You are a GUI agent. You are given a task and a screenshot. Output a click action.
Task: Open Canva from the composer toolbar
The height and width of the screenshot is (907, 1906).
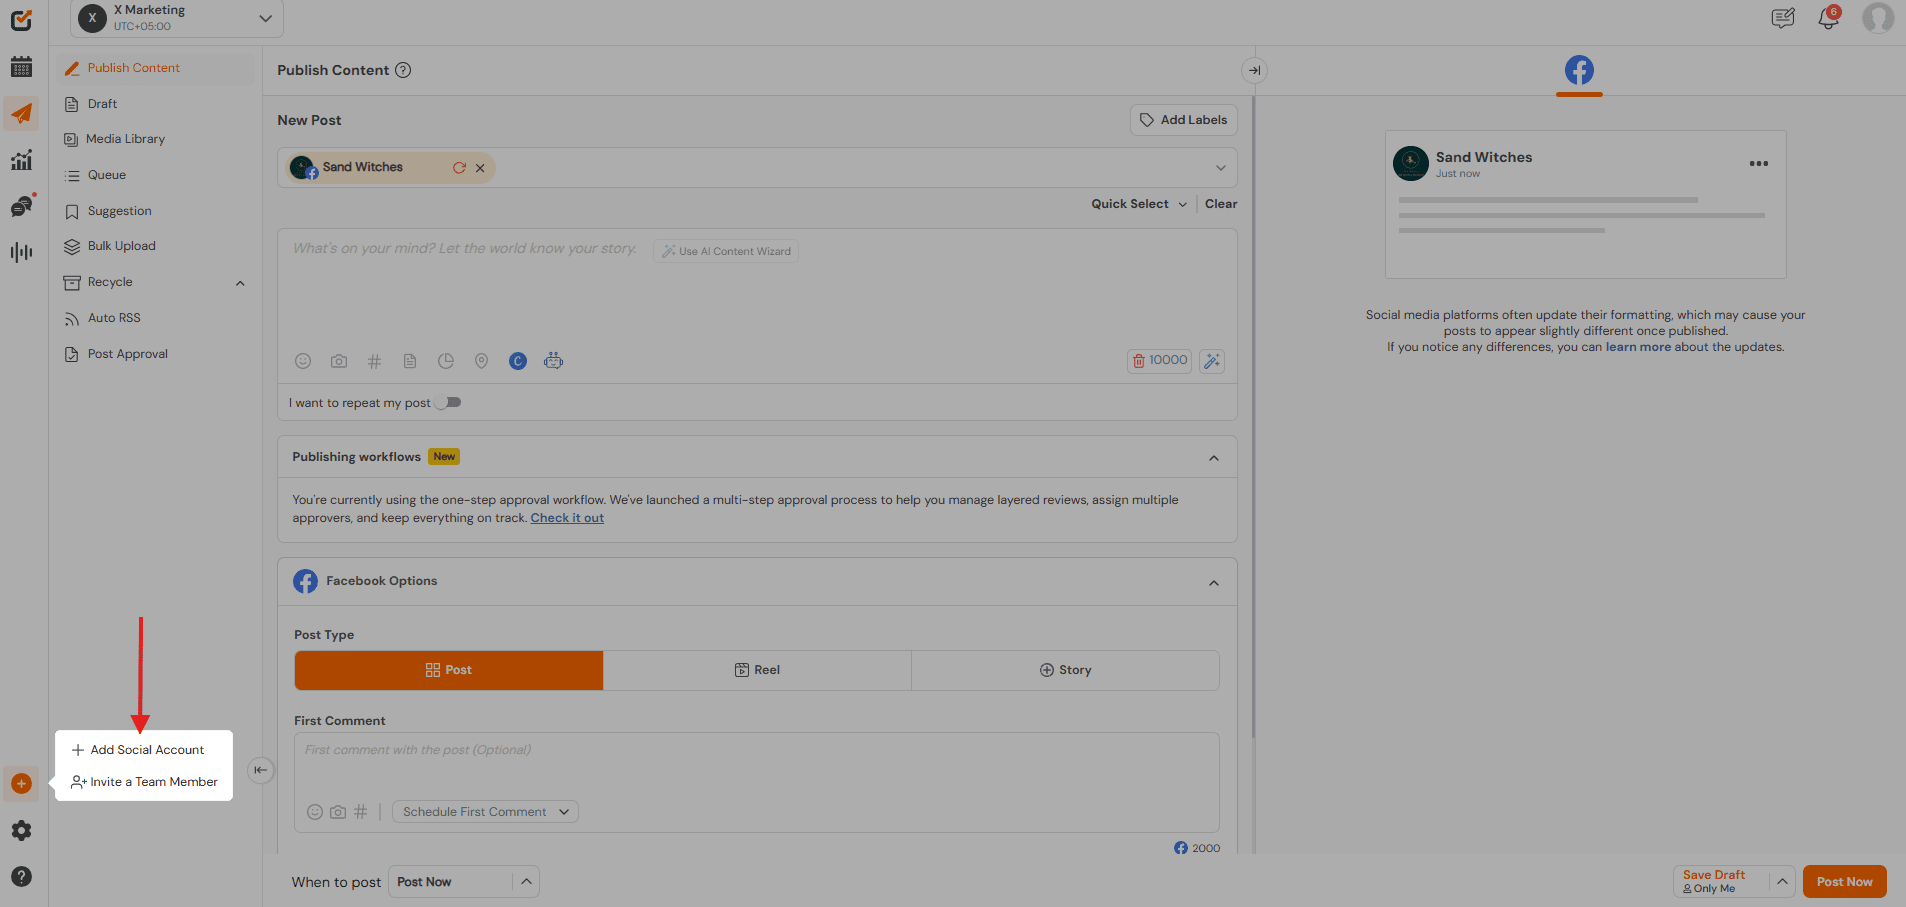pyautogui.click(x=518, y=361)
